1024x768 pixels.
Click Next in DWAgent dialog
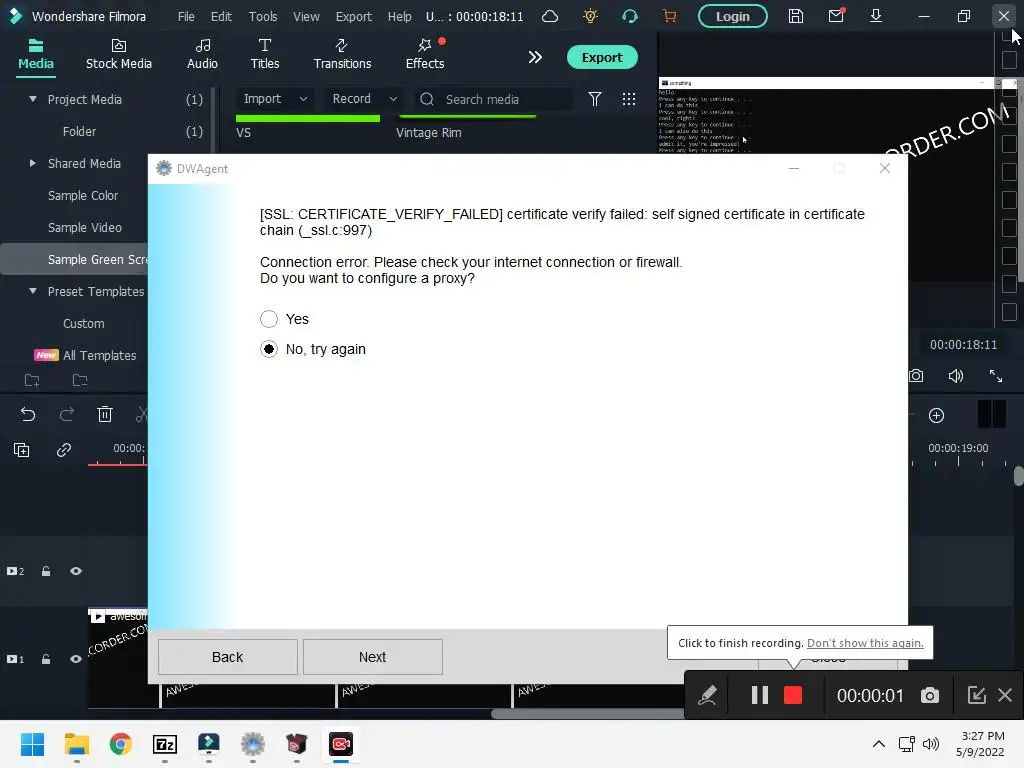pyautogui.click(x=372, y=657)
